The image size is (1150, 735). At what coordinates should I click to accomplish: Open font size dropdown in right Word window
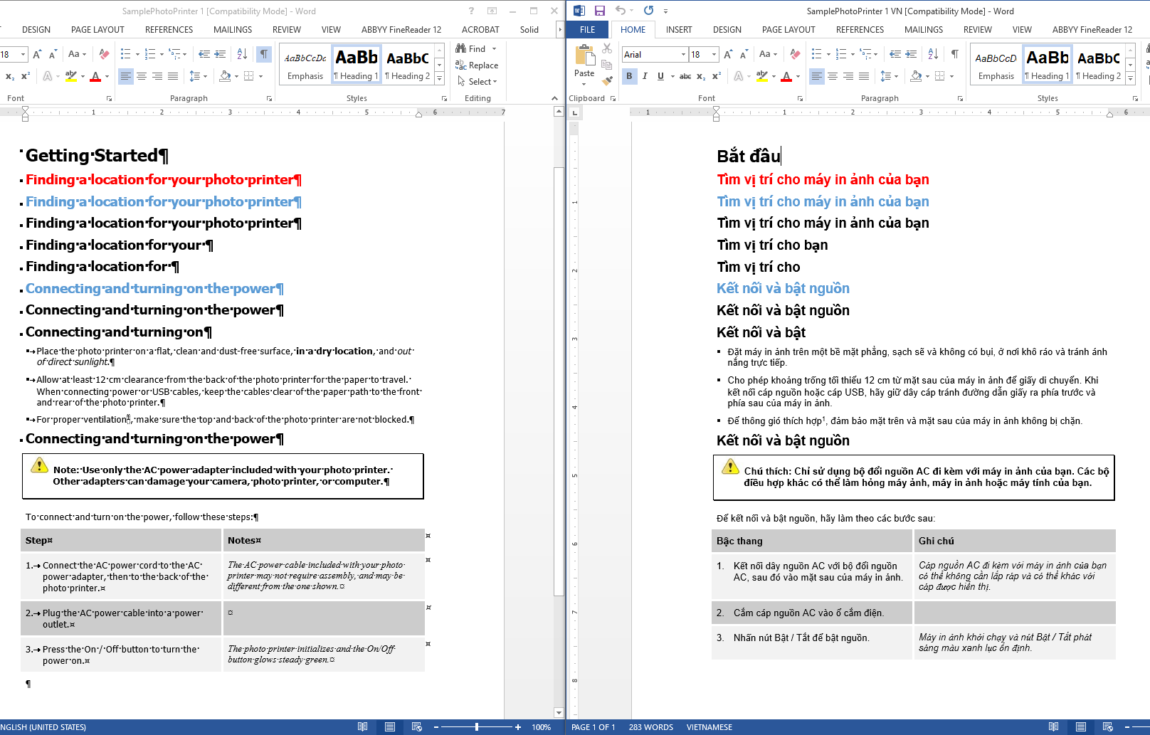(714, 54)
